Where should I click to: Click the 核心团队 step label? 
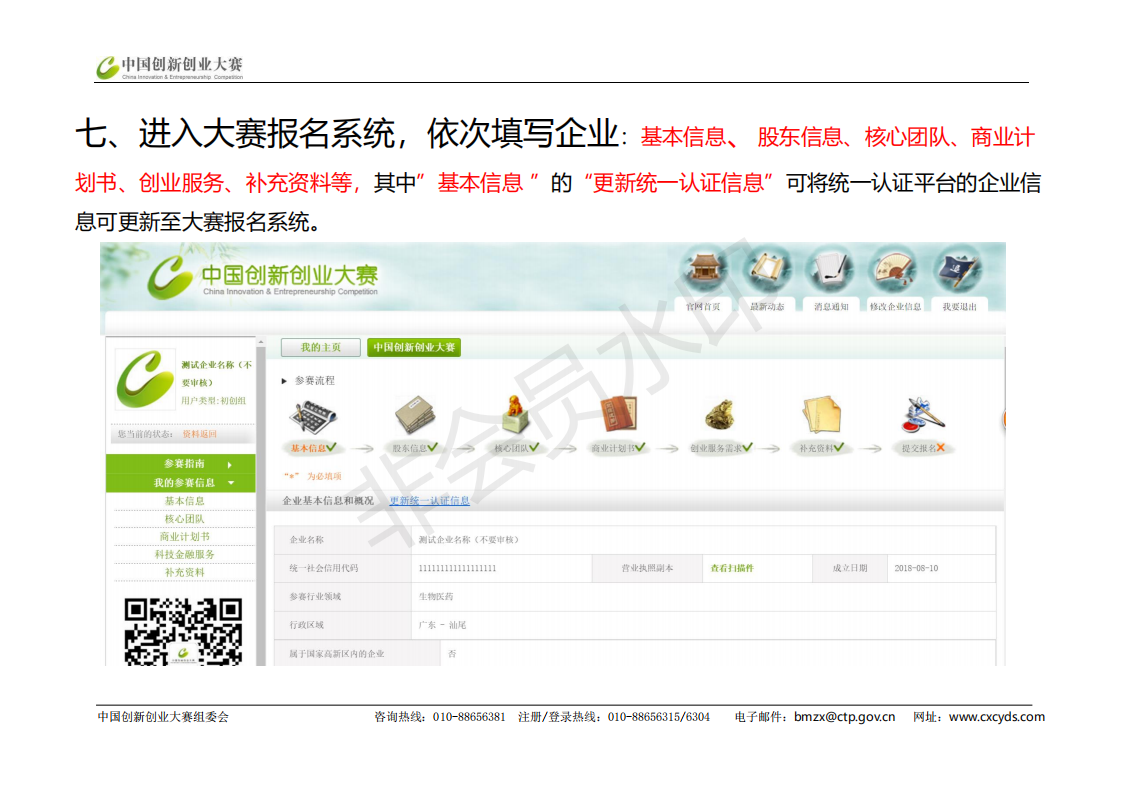click(x=511, y=448)
